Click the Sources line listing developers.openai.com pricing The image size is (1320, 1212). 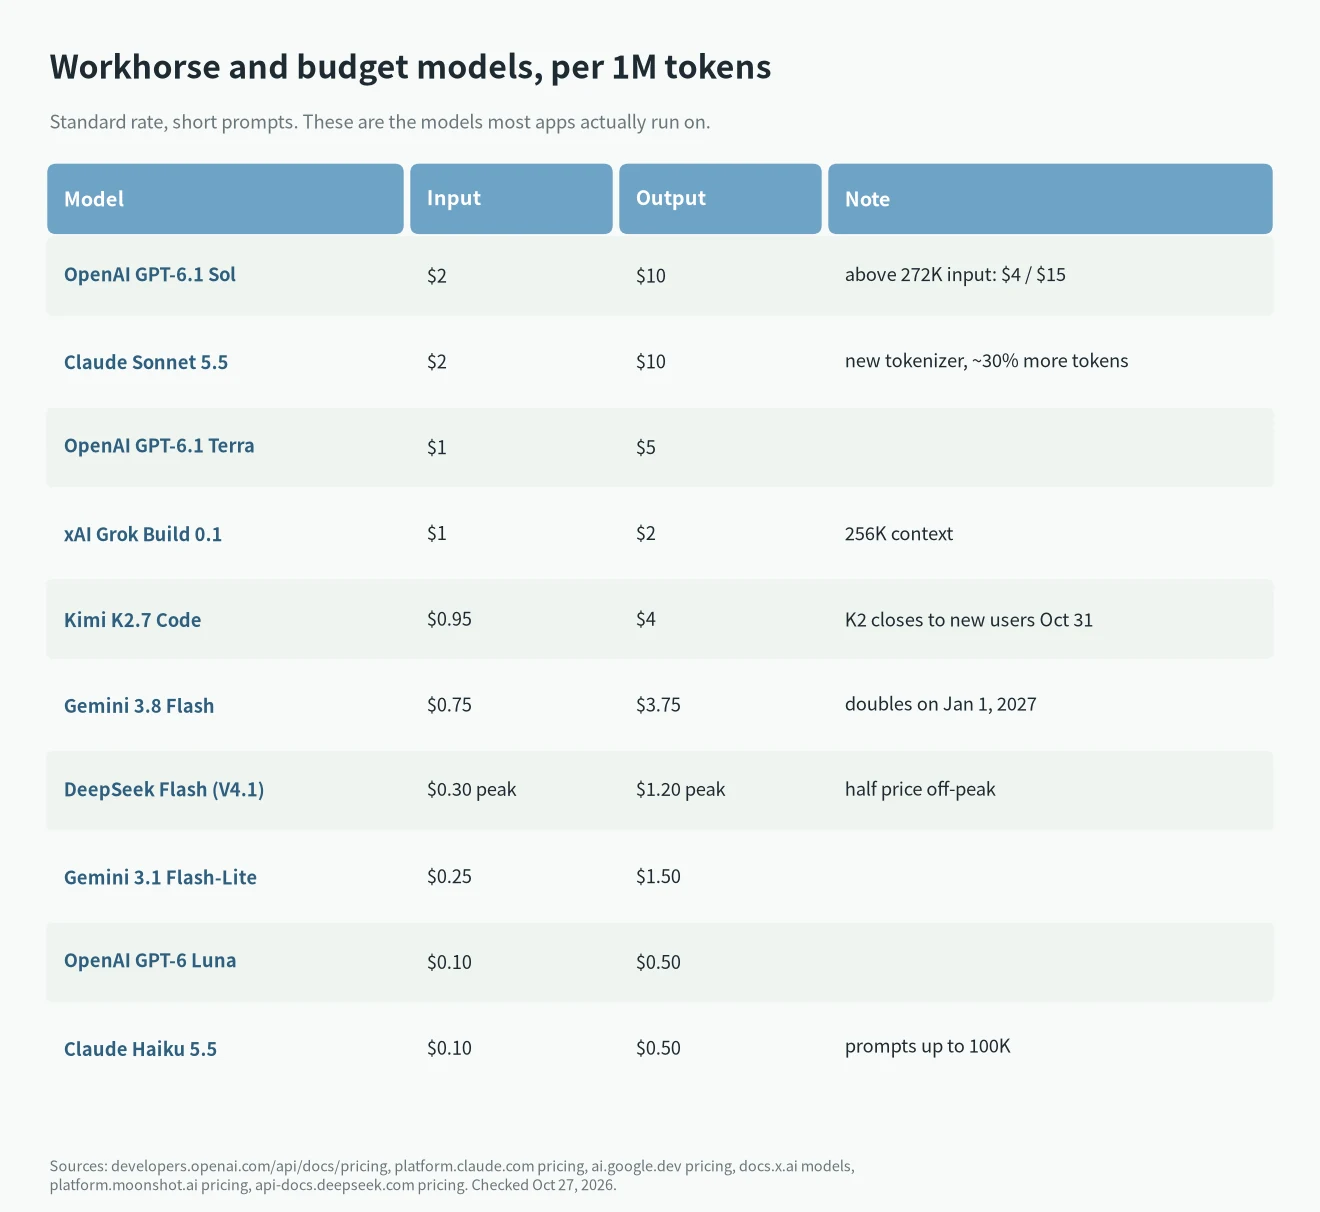point(452,1166)
